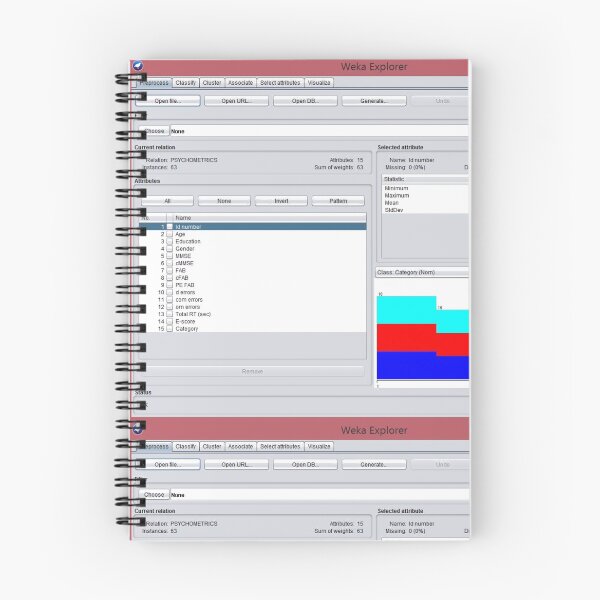Click the Invert selection button
The height and width of the screenshot is (600, 600).
281,201
